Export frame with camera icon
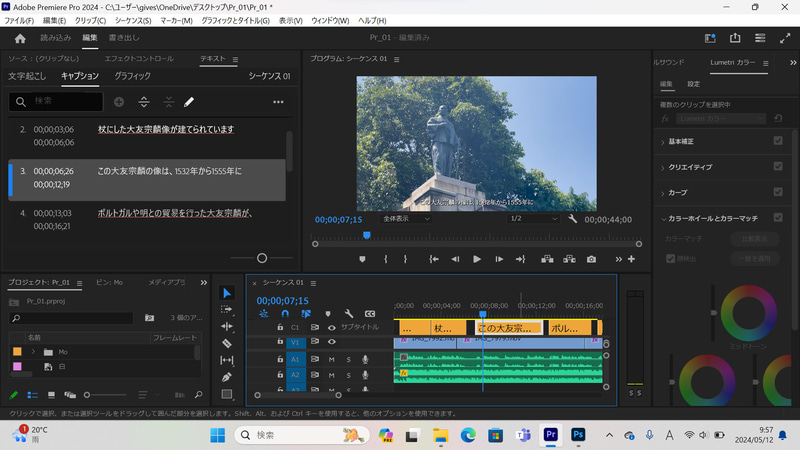The image size is (800, 450). point(591,259)
